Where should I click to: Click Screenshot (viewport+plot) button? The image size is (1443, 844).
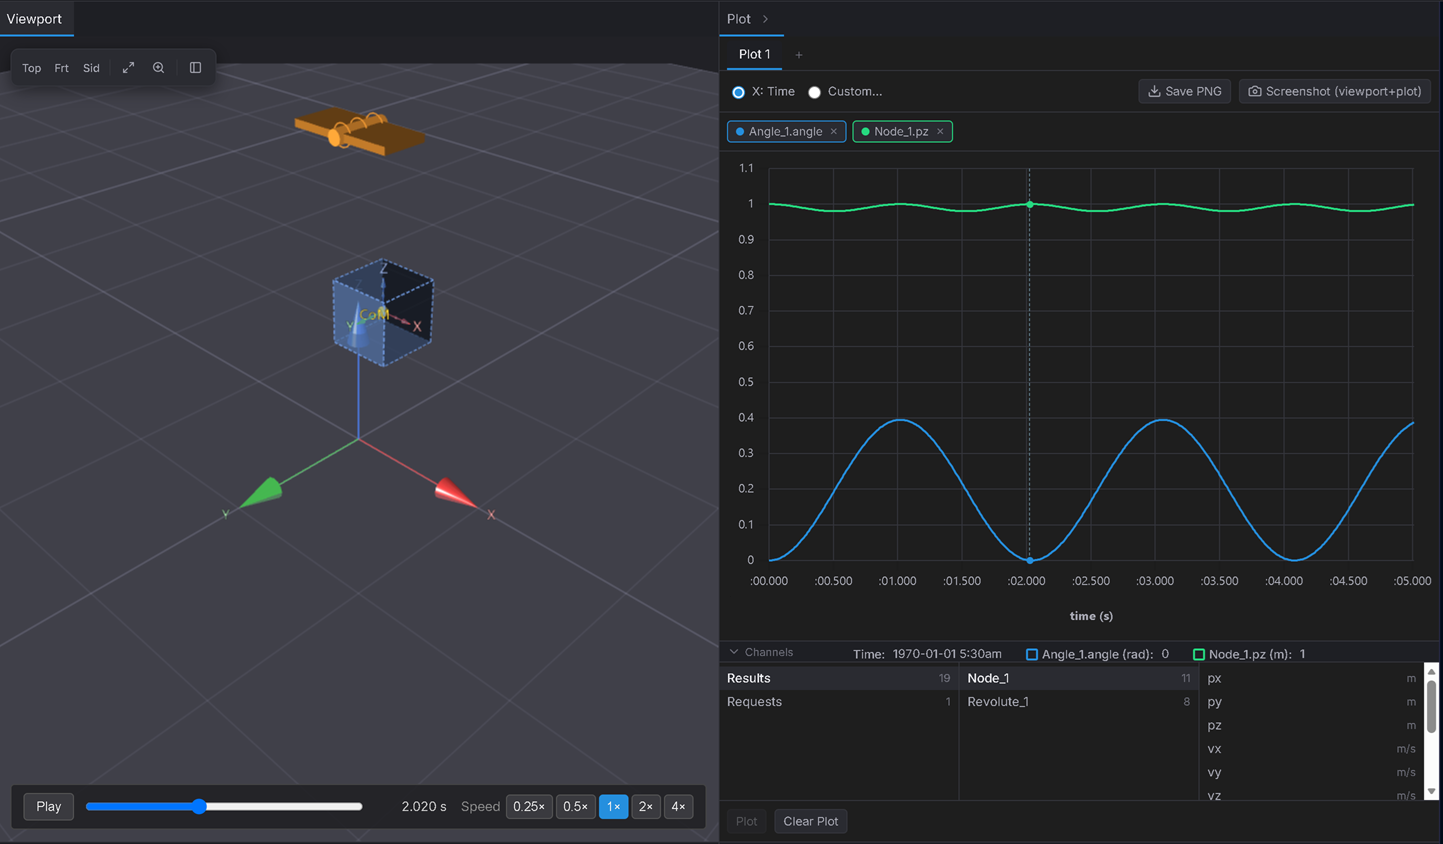pyautogui.click(x=1335, y=91)
